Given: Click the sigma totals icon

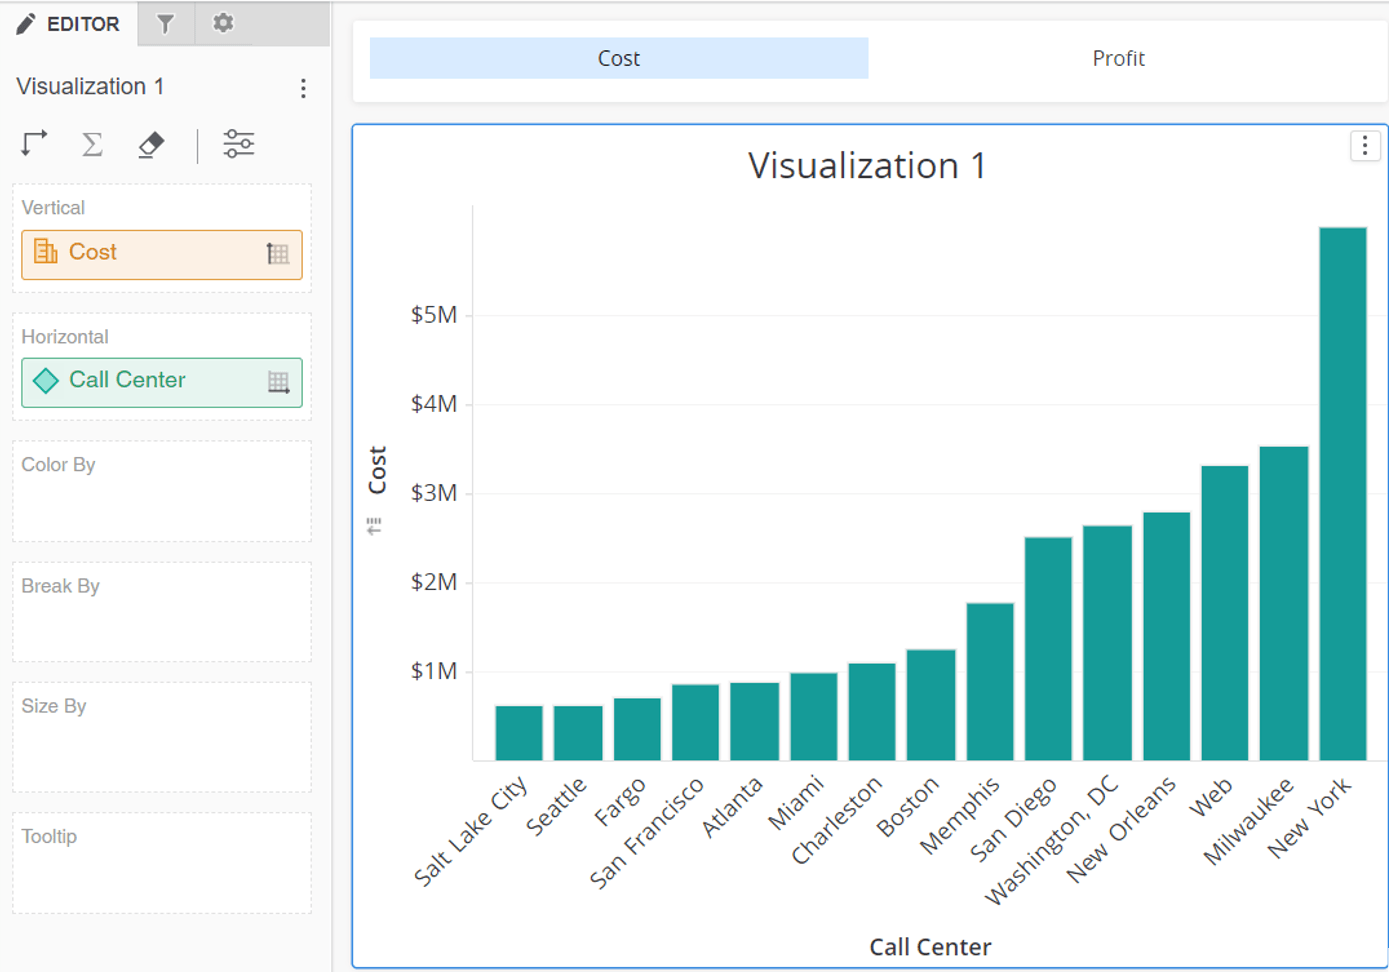Looking at the screenshot, I should tap(92, 144).
